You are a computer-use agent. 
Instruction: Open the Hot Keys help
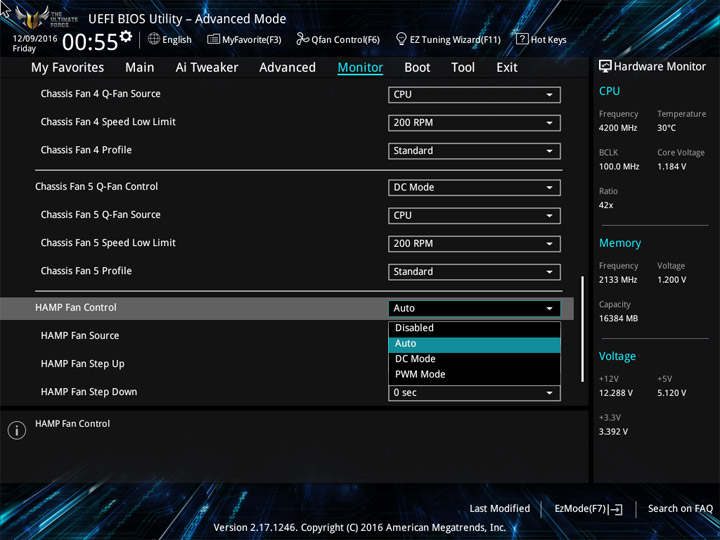[542, 39]
